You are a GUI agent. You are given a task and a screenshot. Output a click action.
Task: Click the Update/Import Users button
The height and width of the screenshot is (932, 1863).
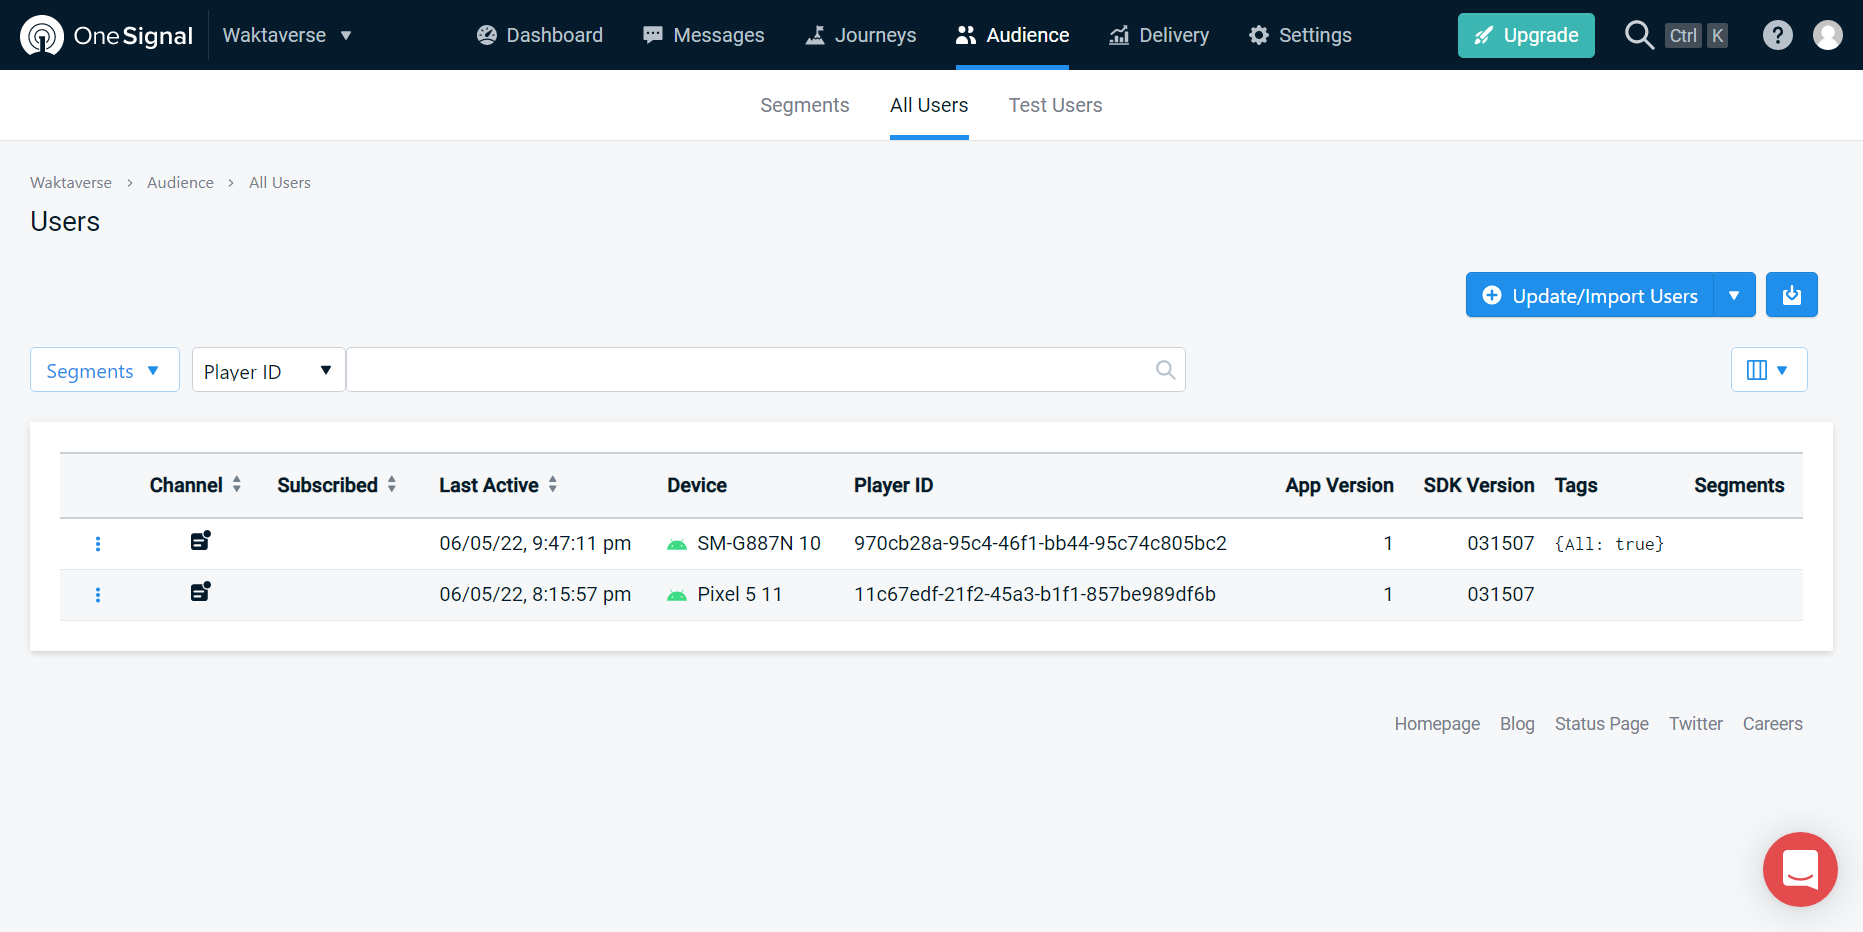(1590, 295)
